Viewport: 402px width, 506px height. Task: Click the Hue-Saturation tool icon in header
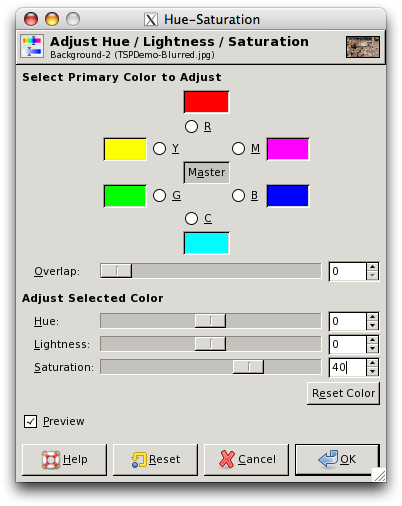tap(32, 46)
